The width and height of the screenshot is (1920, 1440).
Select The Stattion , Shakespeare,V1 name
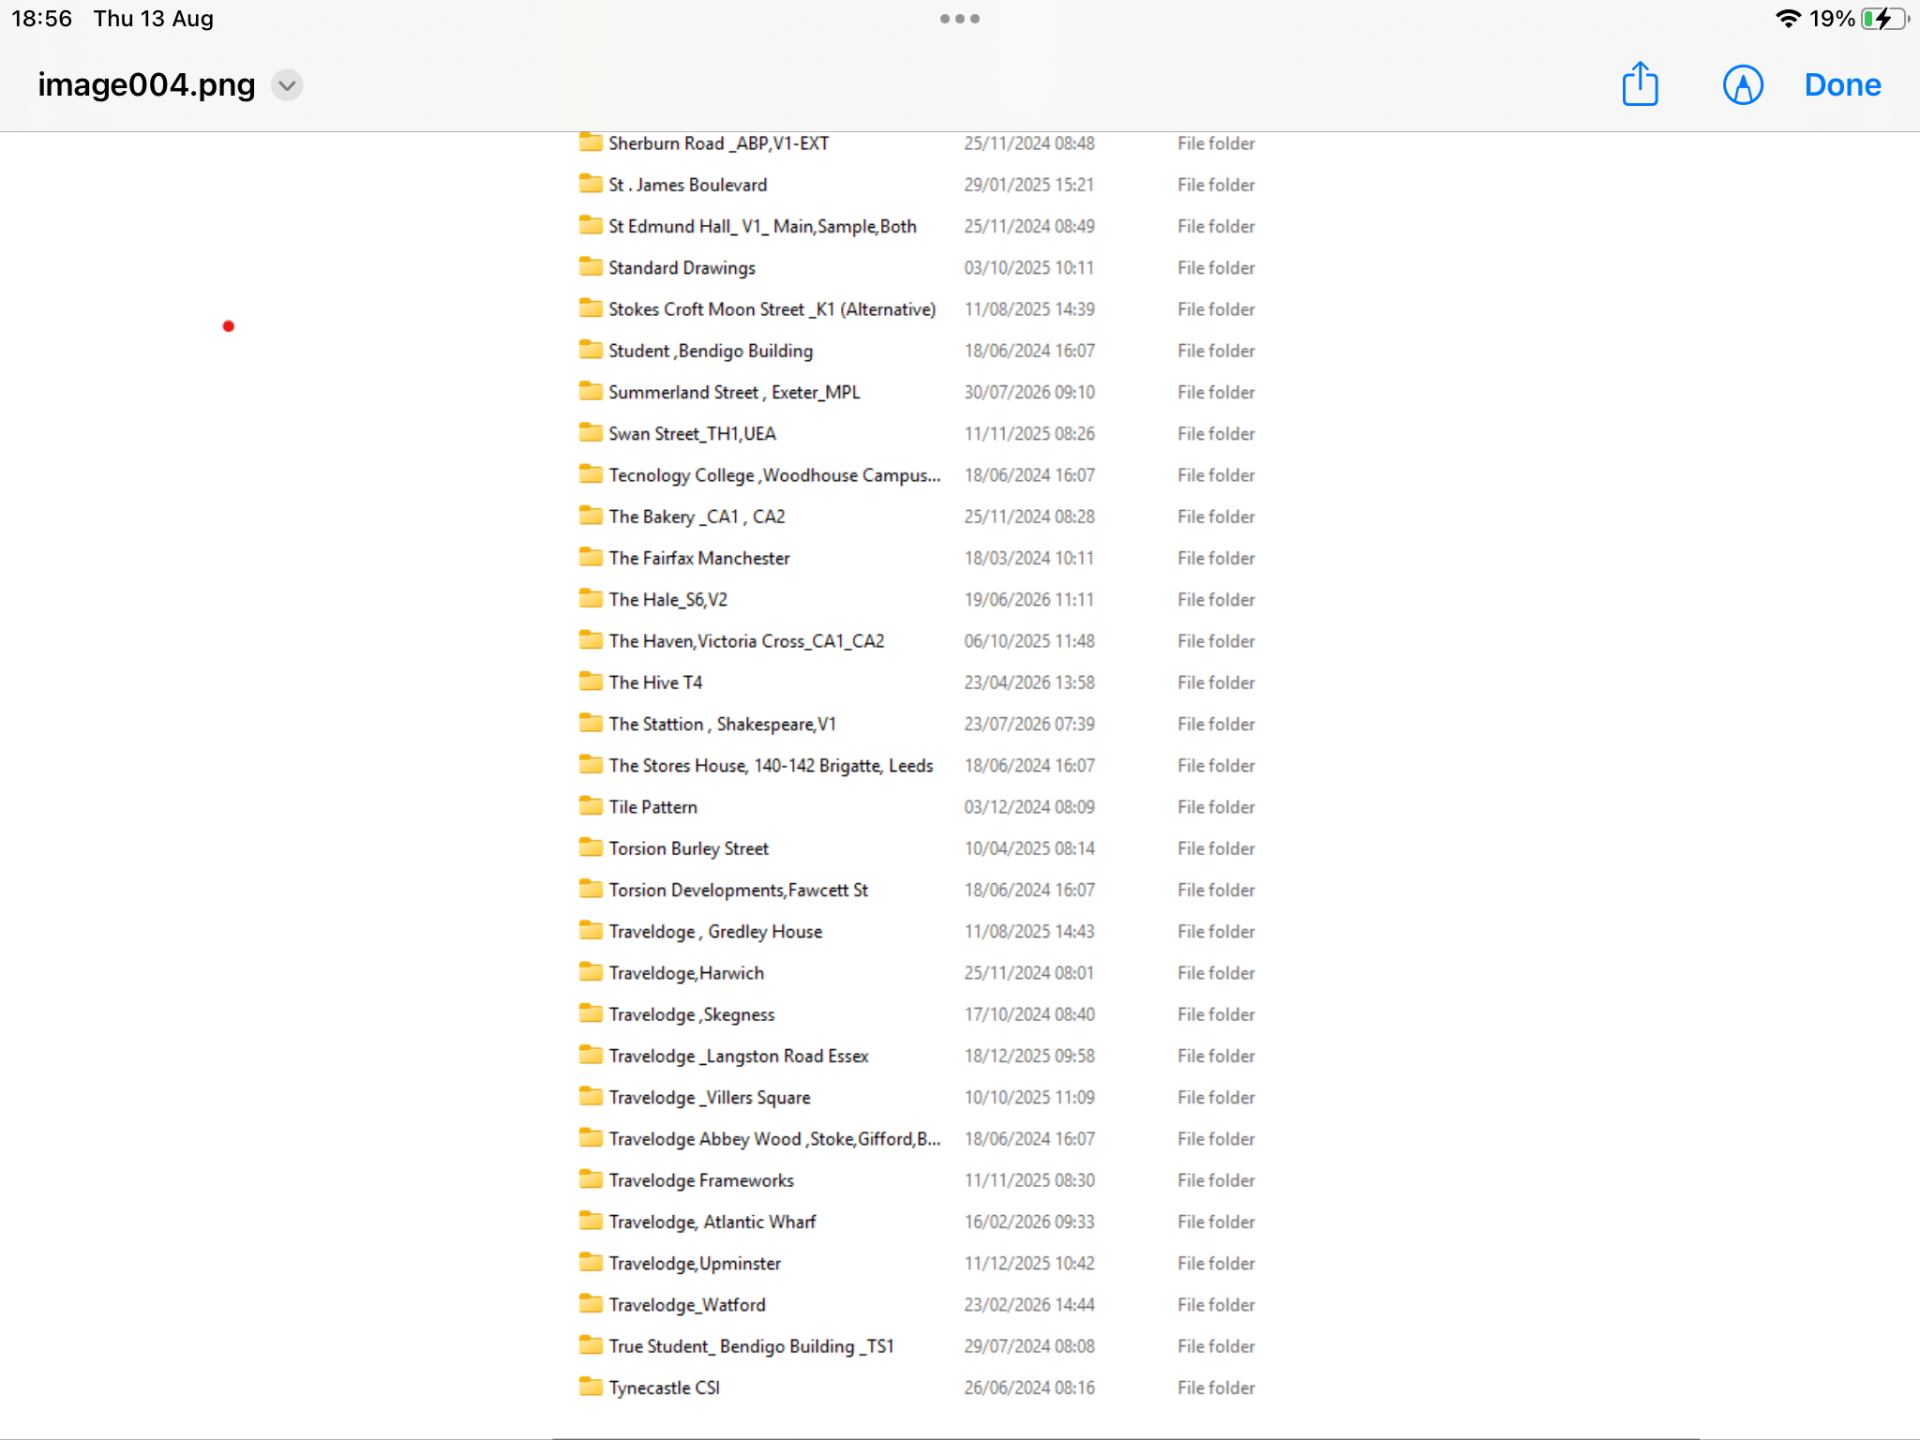click(x=722, y=724)
